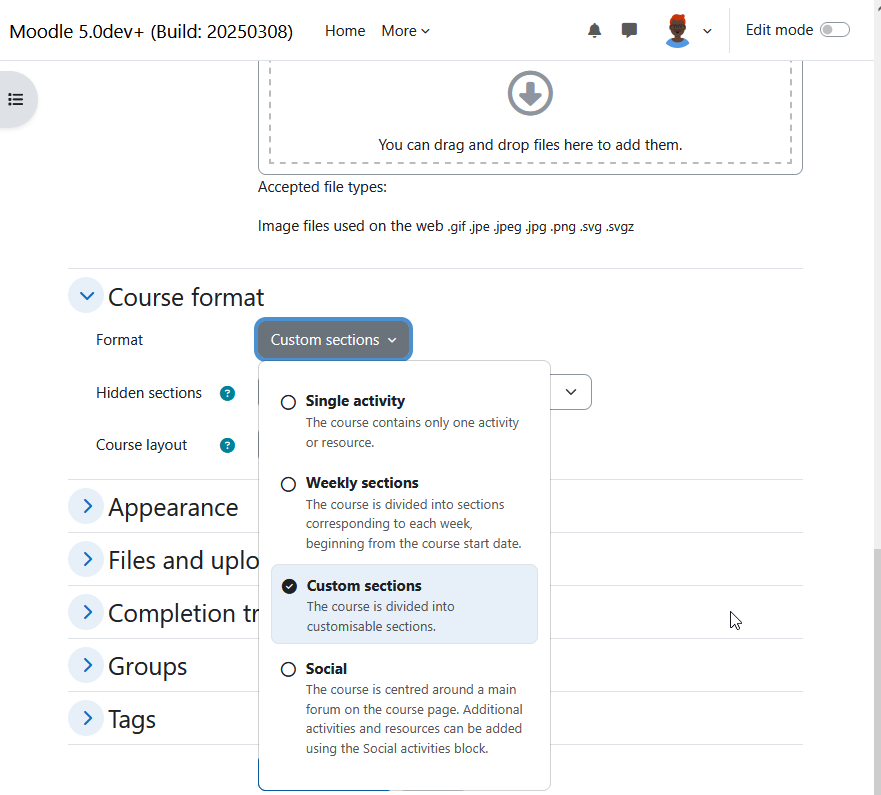Click the Accepted file types text

[x=322, y=187]
